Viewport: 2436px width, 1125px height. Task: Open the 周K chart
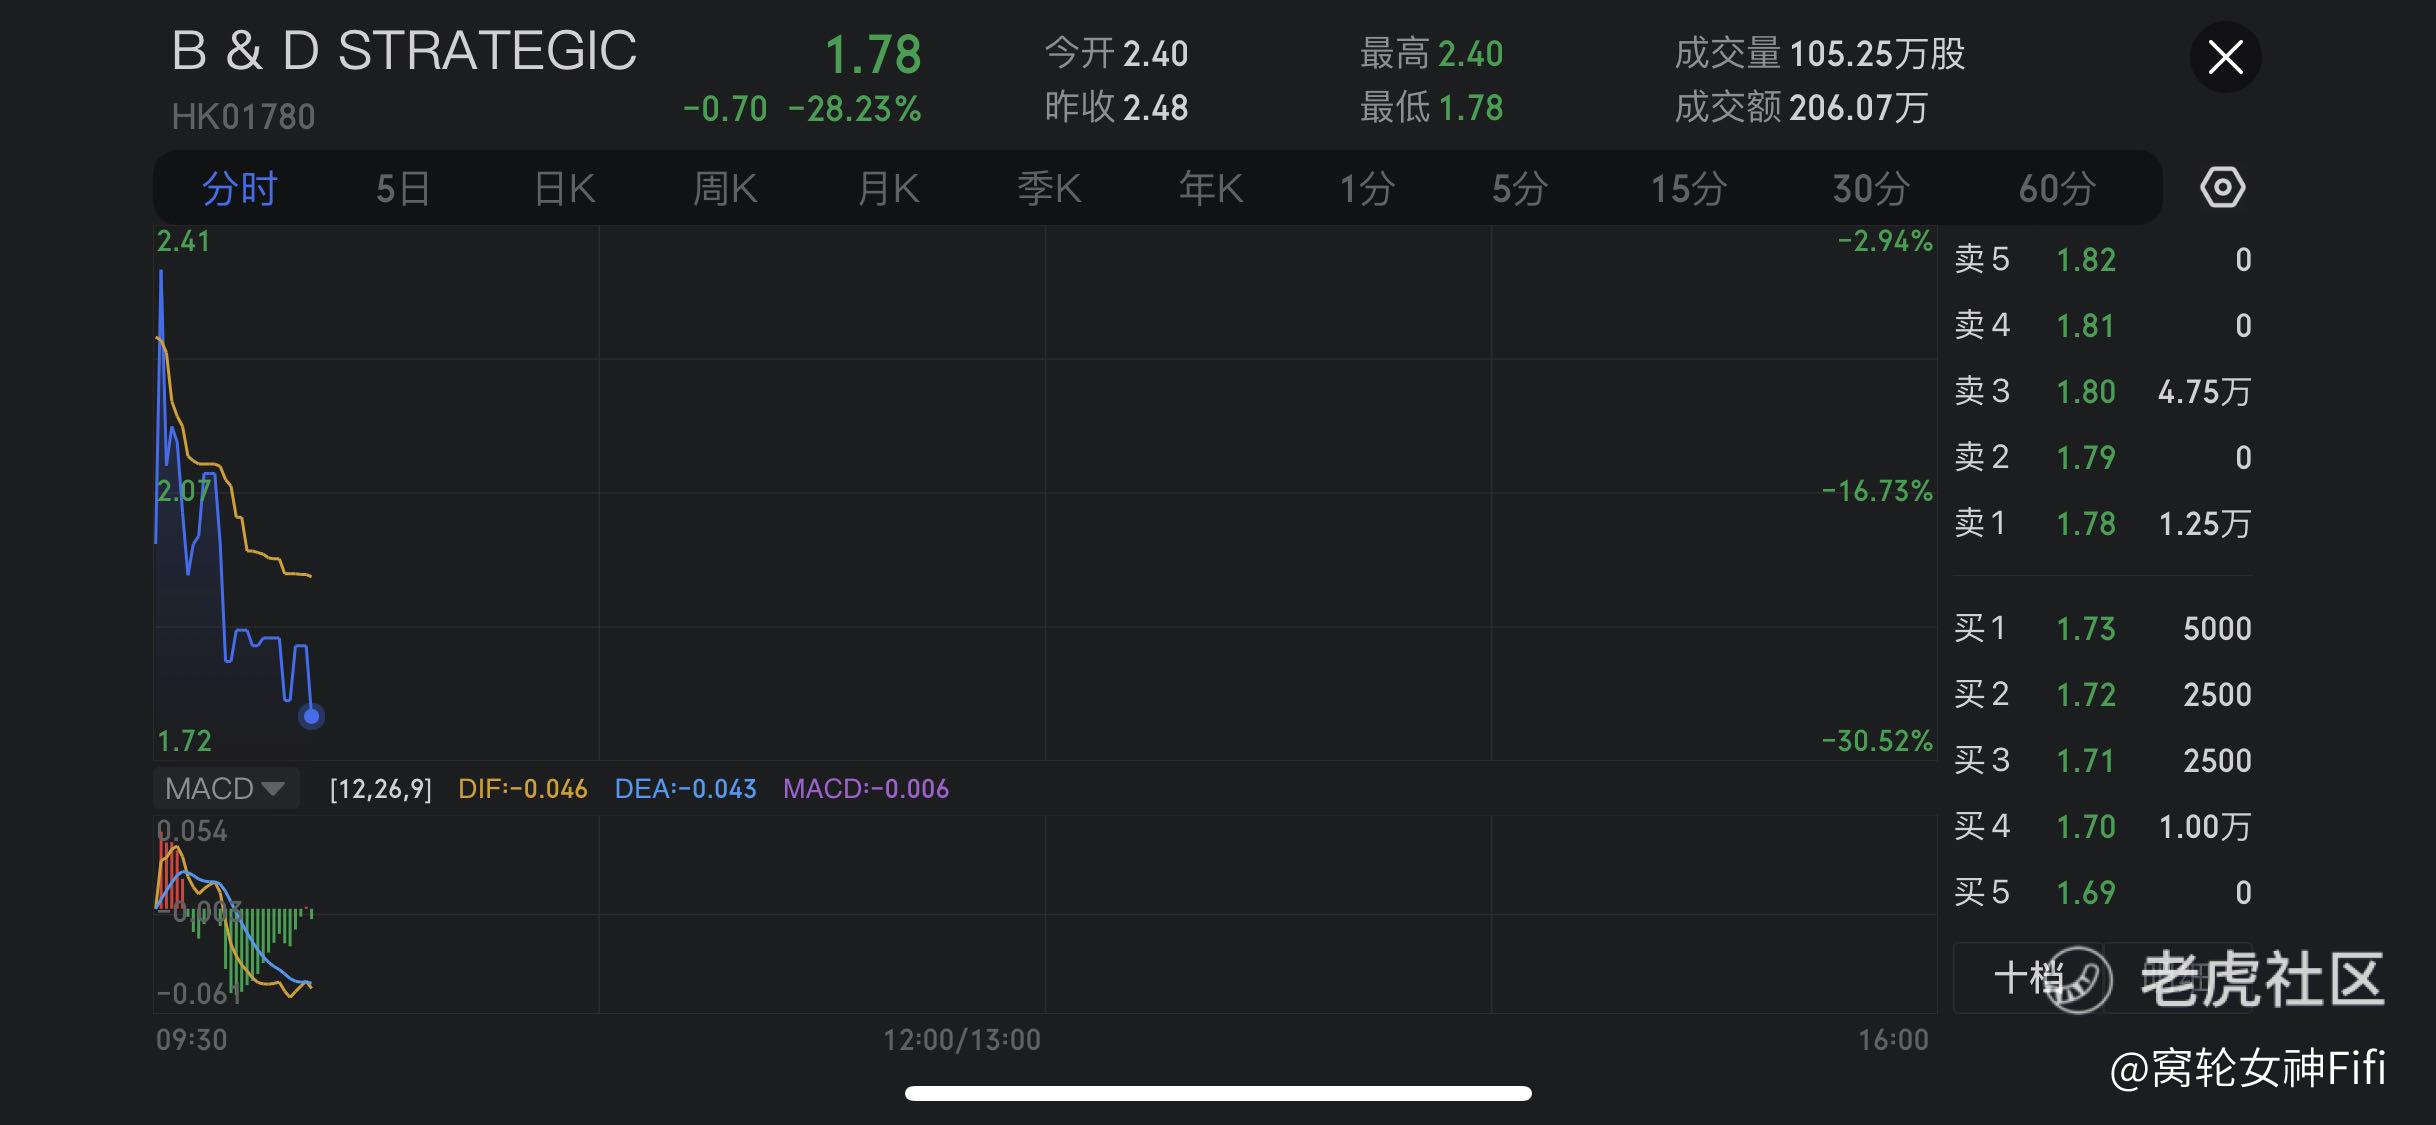[725, 188]
